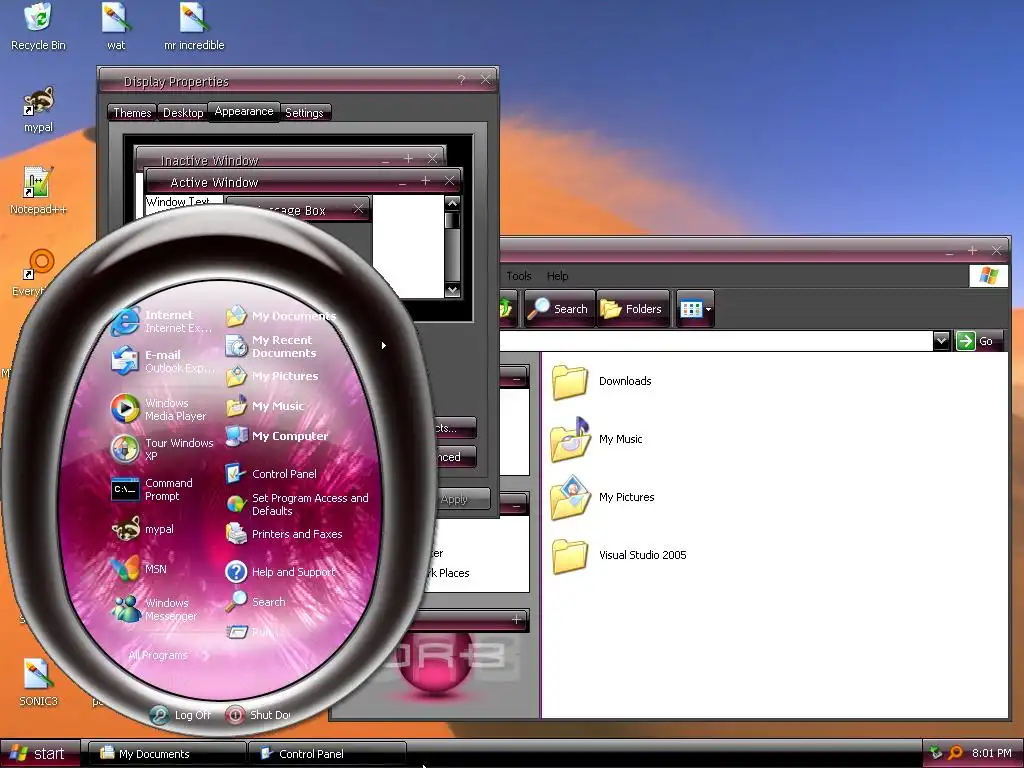1024x768 pixels.
Task: Open Set Program Access and Defaults
Action: [x=297, y=504]
